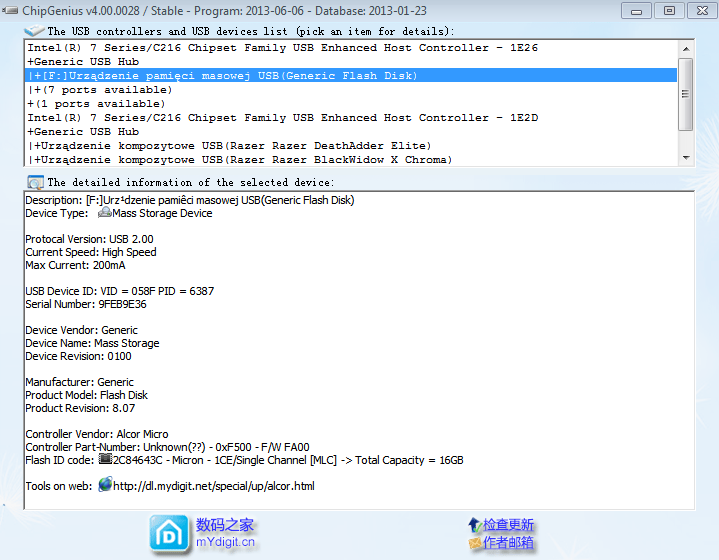Open the 检查更新 check update link
The width and height of the screenshot is (719, 560).
click(508, 524)
